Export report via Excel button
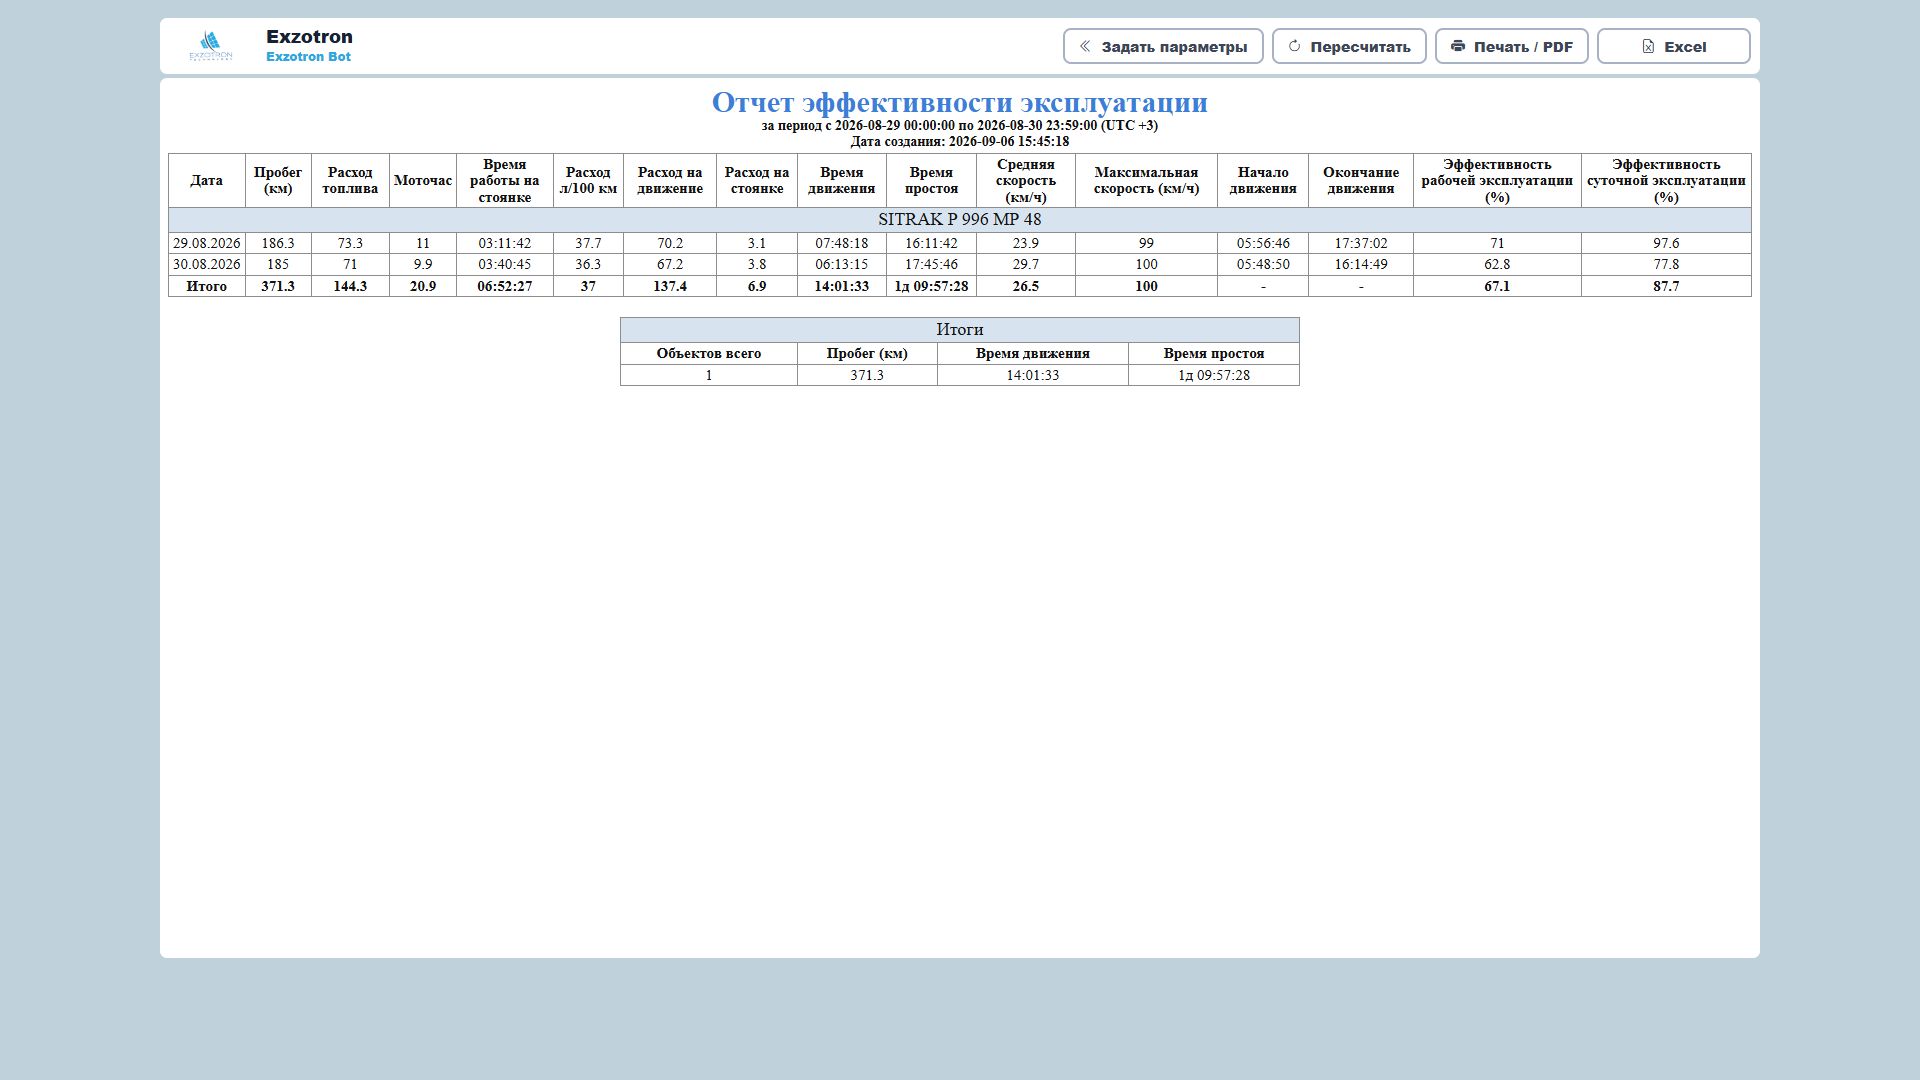Screen dimensions: 1920x1080 tap(1673, 46)
